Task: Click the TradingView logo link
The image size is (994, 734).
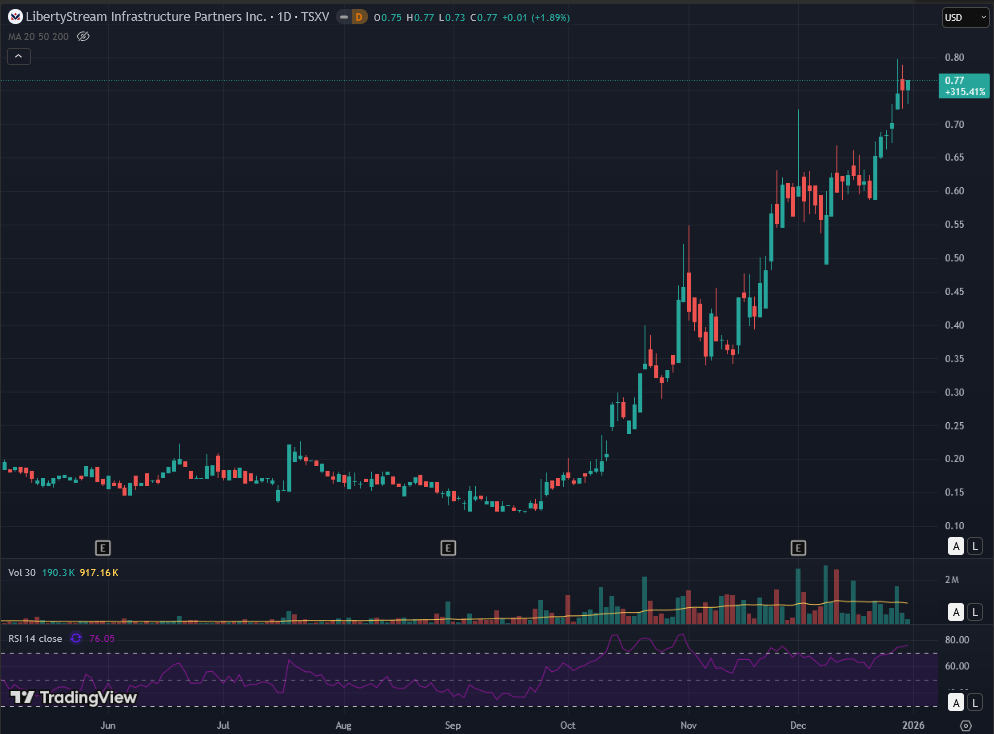Action: [x=74, y=697]
